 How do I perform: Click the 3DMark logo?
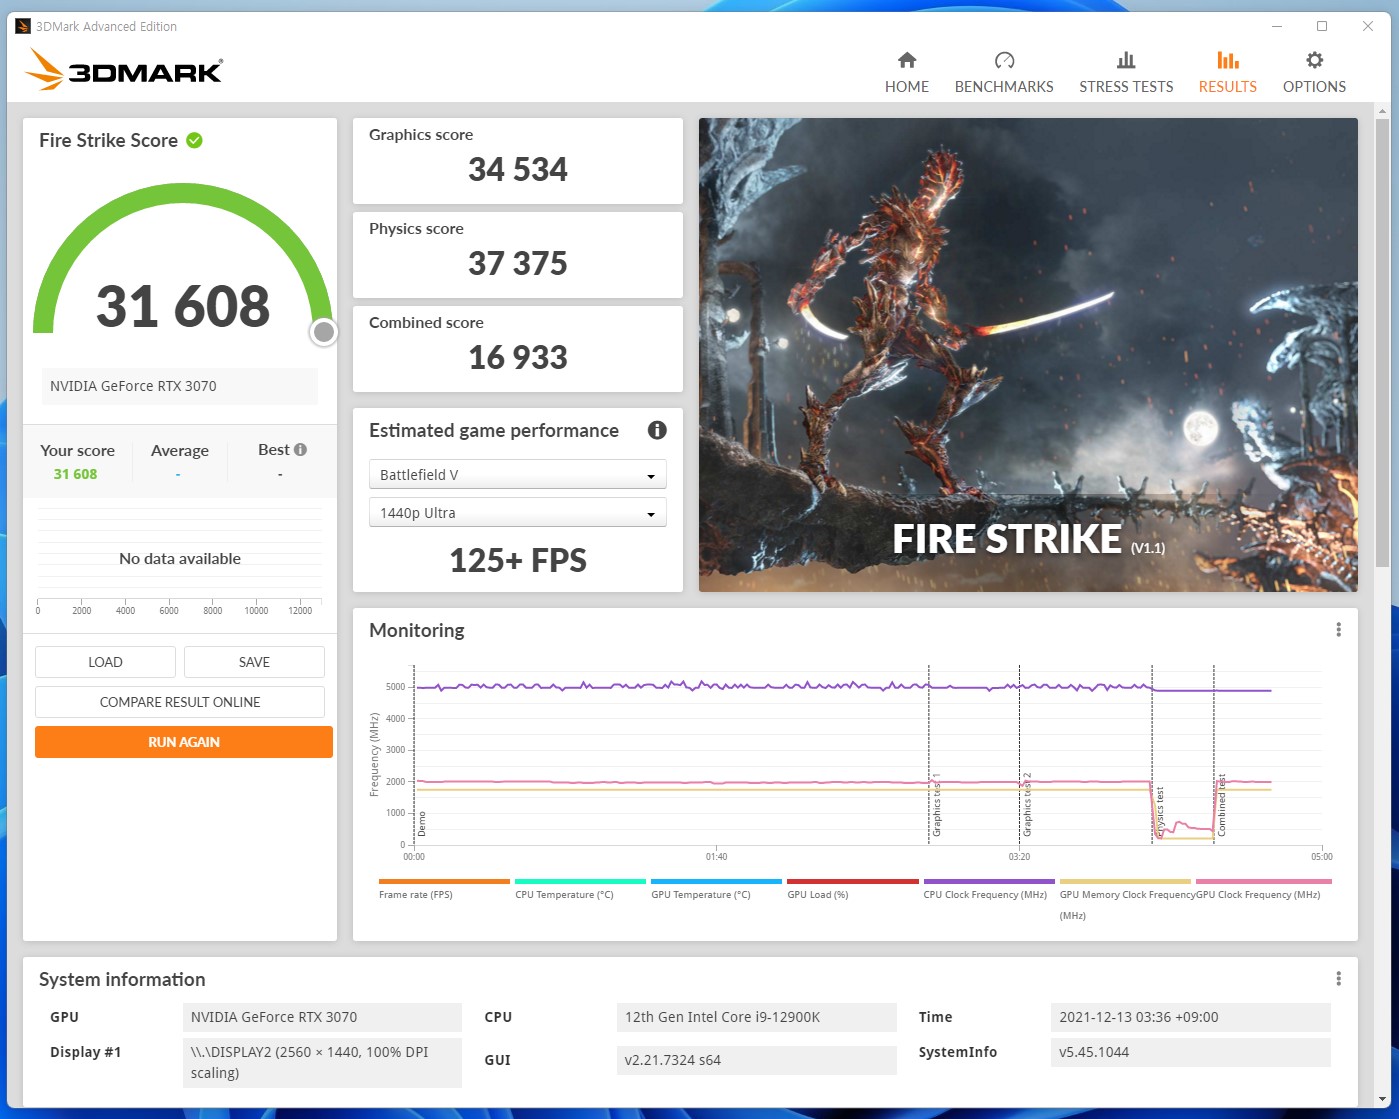pos(124,70)
